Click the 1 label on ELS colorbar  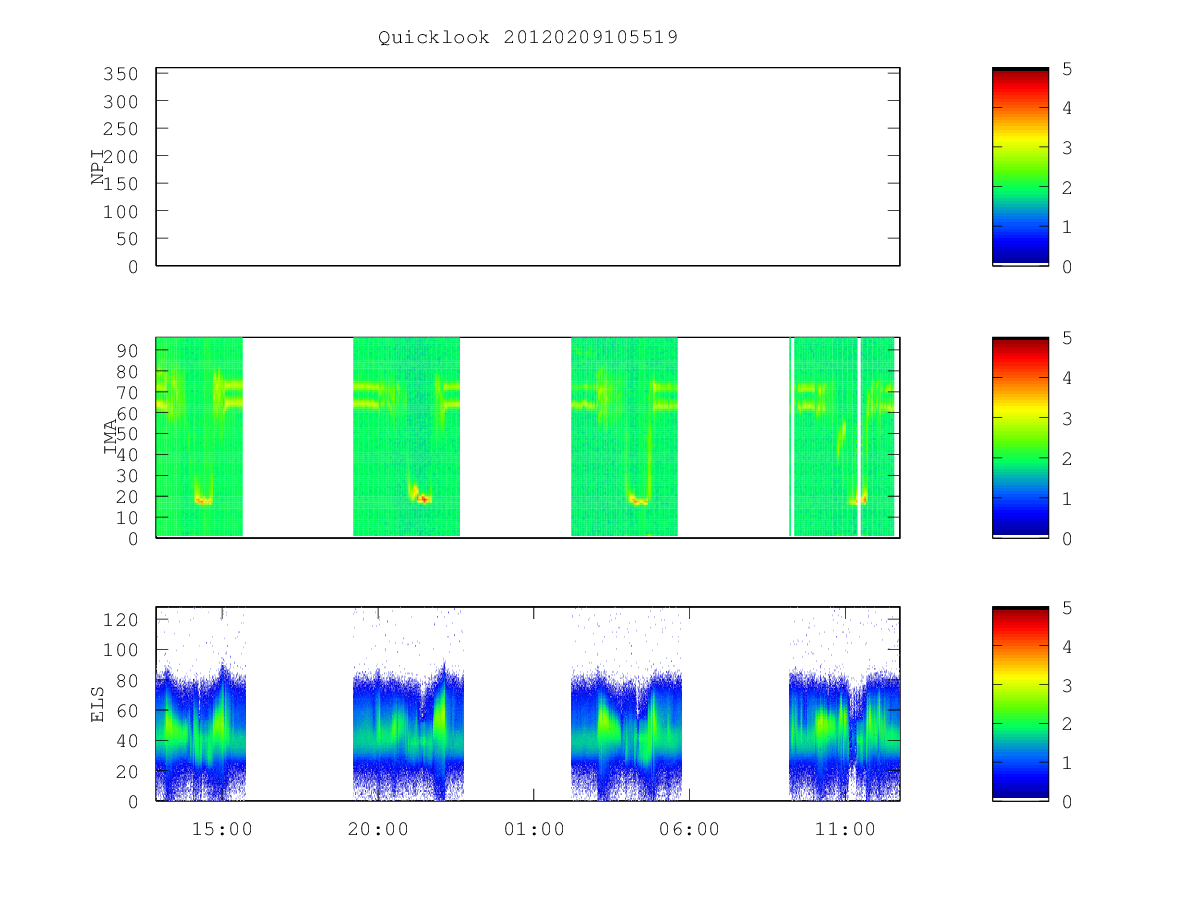point(1067,763)
